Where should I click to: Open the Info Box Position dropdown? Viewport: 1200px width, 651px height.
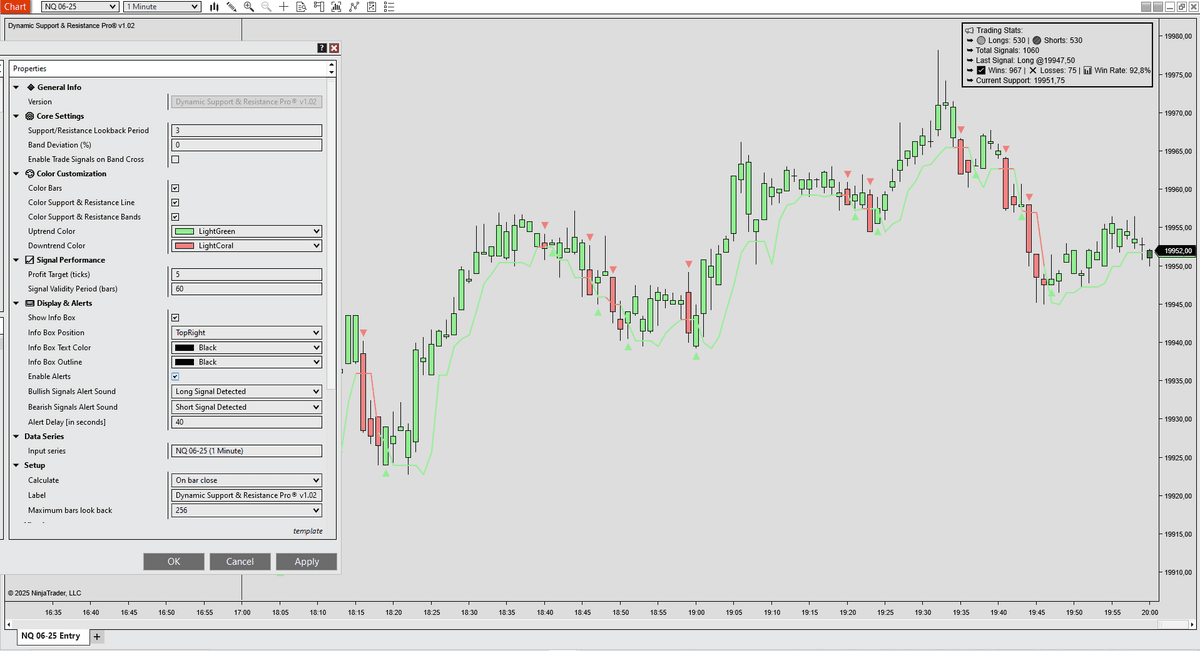click(x=247, y=333)
